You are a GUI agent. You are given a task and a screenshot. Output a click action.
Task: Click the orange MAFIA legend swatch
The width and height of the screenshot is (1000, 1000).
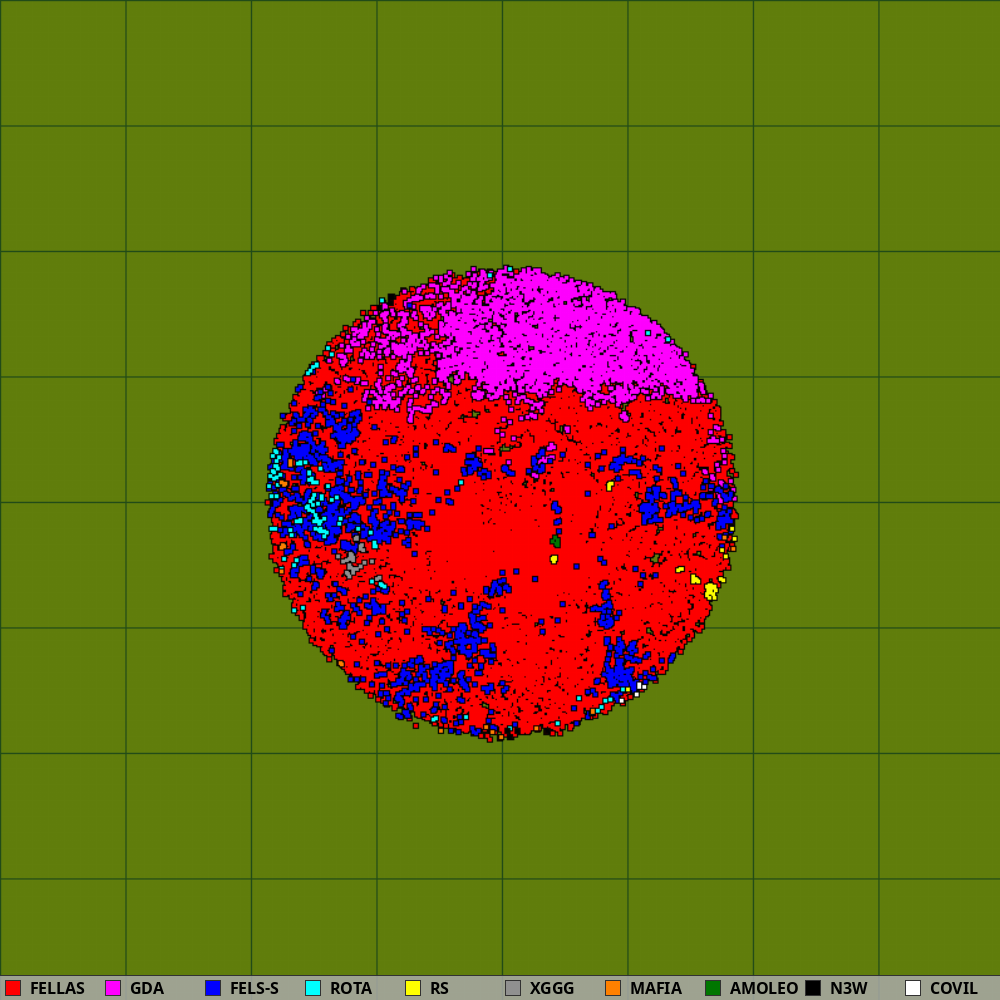pyautogui.click(x=613, y=988)
